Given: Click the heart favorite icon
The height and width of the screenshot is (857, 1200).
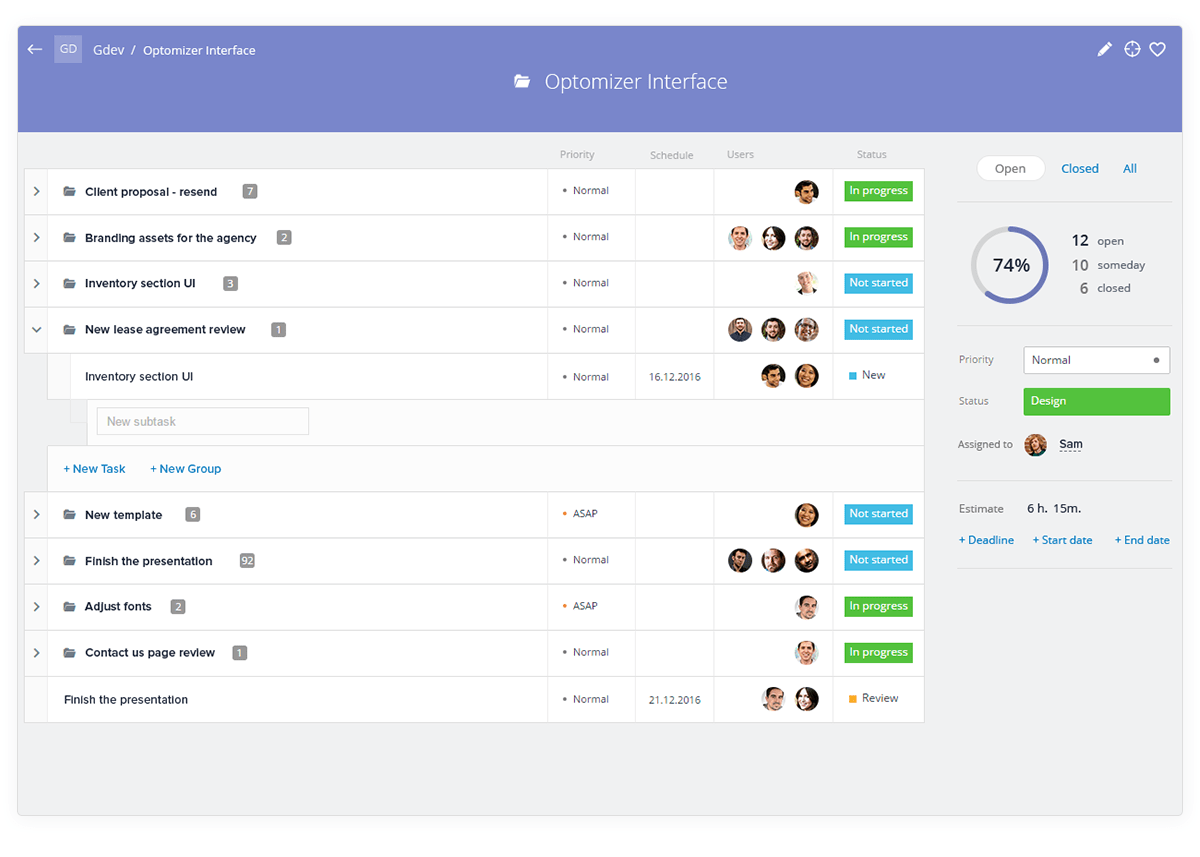Looking at the screenshot, I should pyautogui.click(x=1158, y=49).
